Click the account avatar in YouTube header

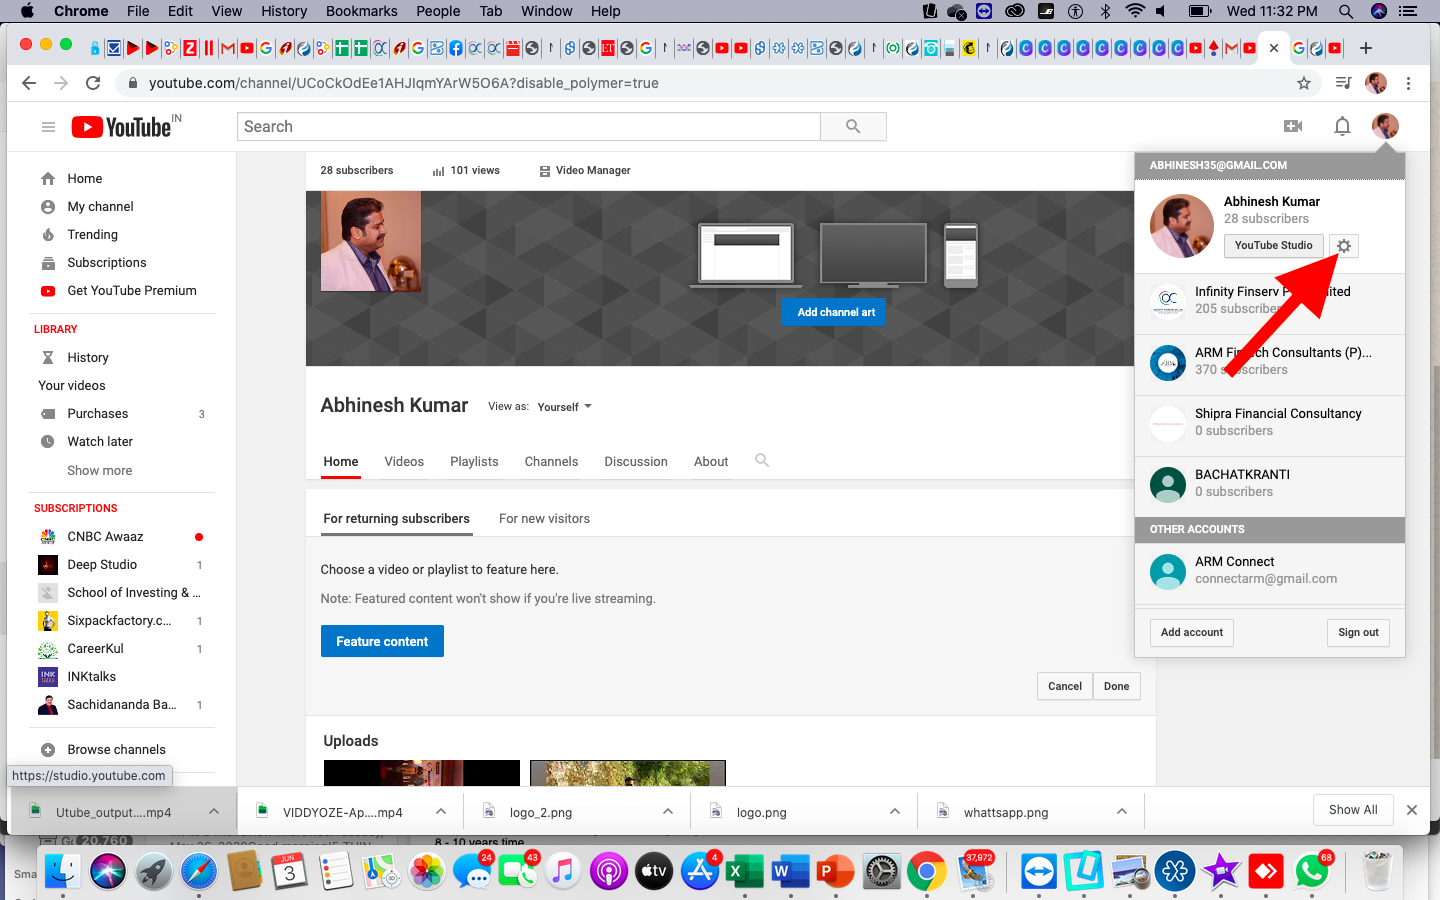click(1385, 126)
